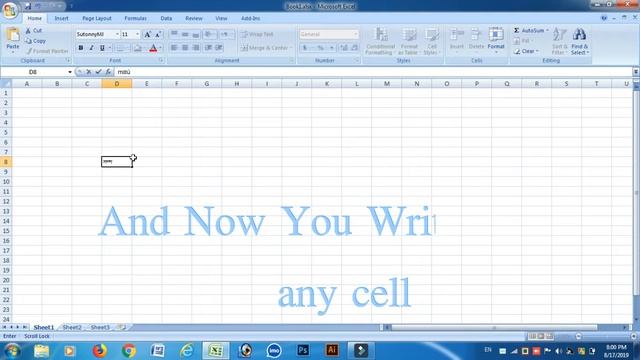Viewport: 640px width, 360px height.
Task: Open the Format cells menu
Action: (496, 40)
